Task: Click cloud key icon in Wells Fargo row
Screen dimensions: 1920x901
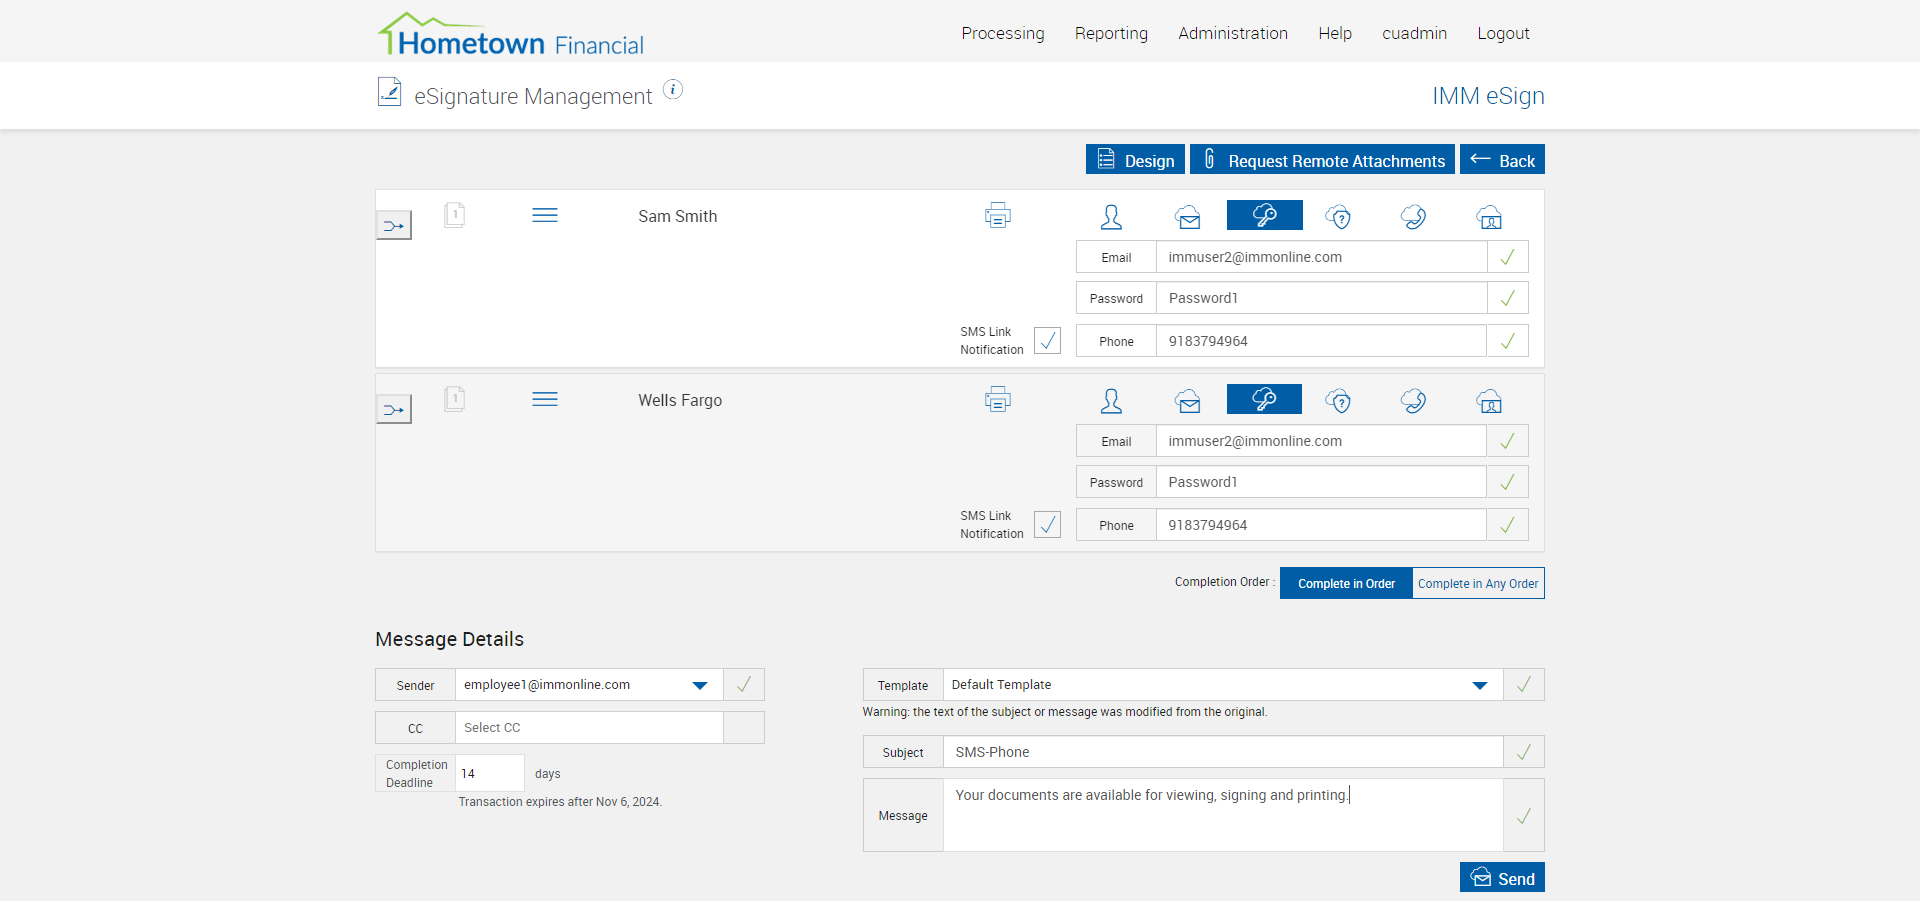Action: pos(1264,399)
